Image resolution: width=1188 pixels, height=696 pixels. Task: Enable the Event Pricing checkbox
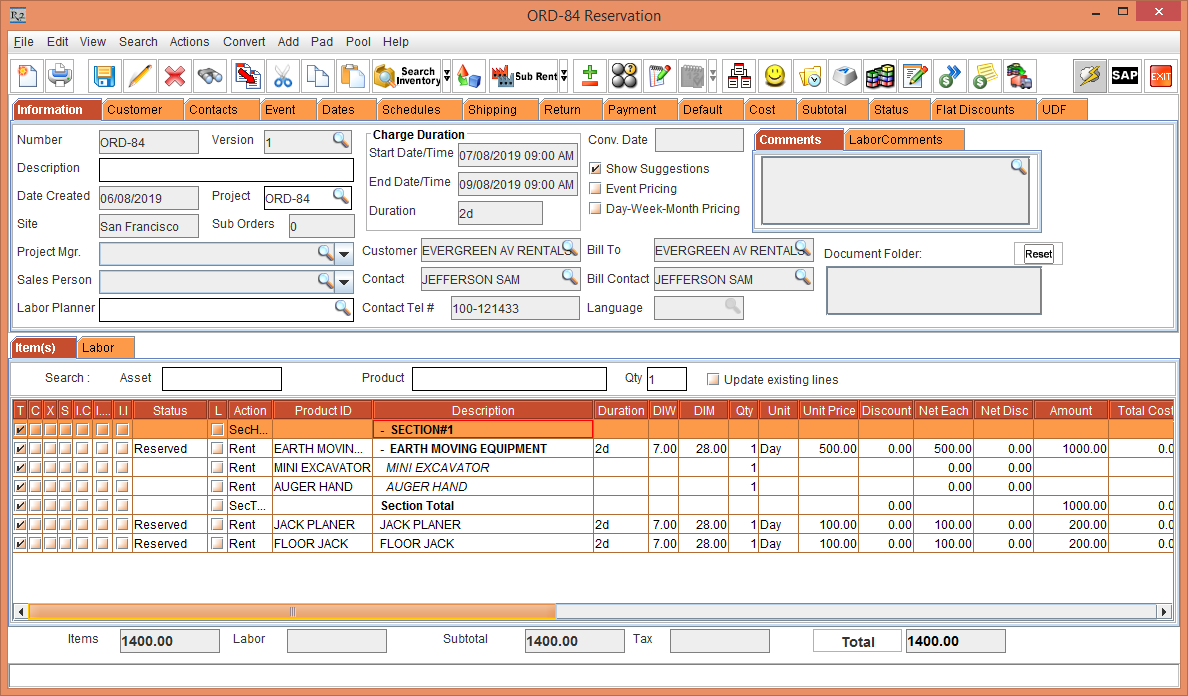pos(596,189)
